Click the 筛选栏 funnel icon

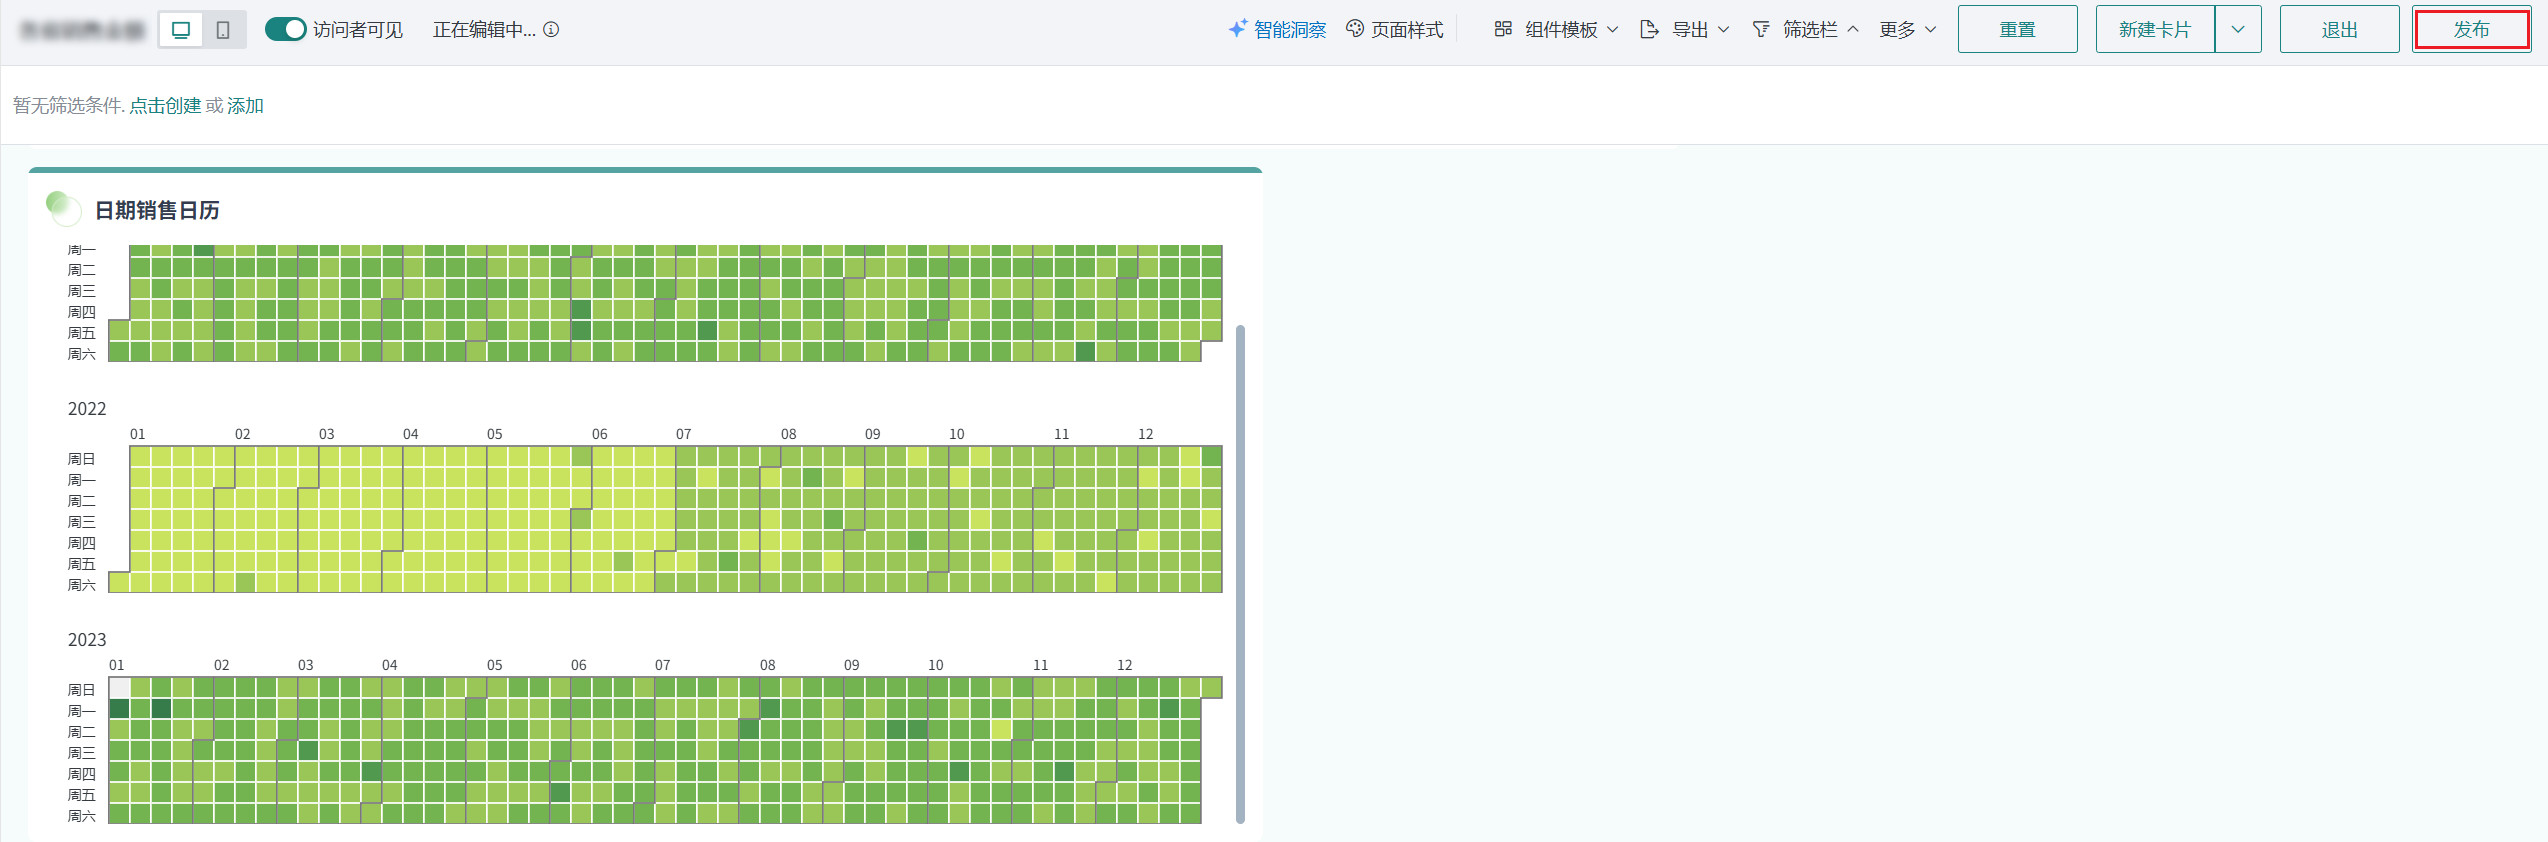click(x=1761, y=29)
